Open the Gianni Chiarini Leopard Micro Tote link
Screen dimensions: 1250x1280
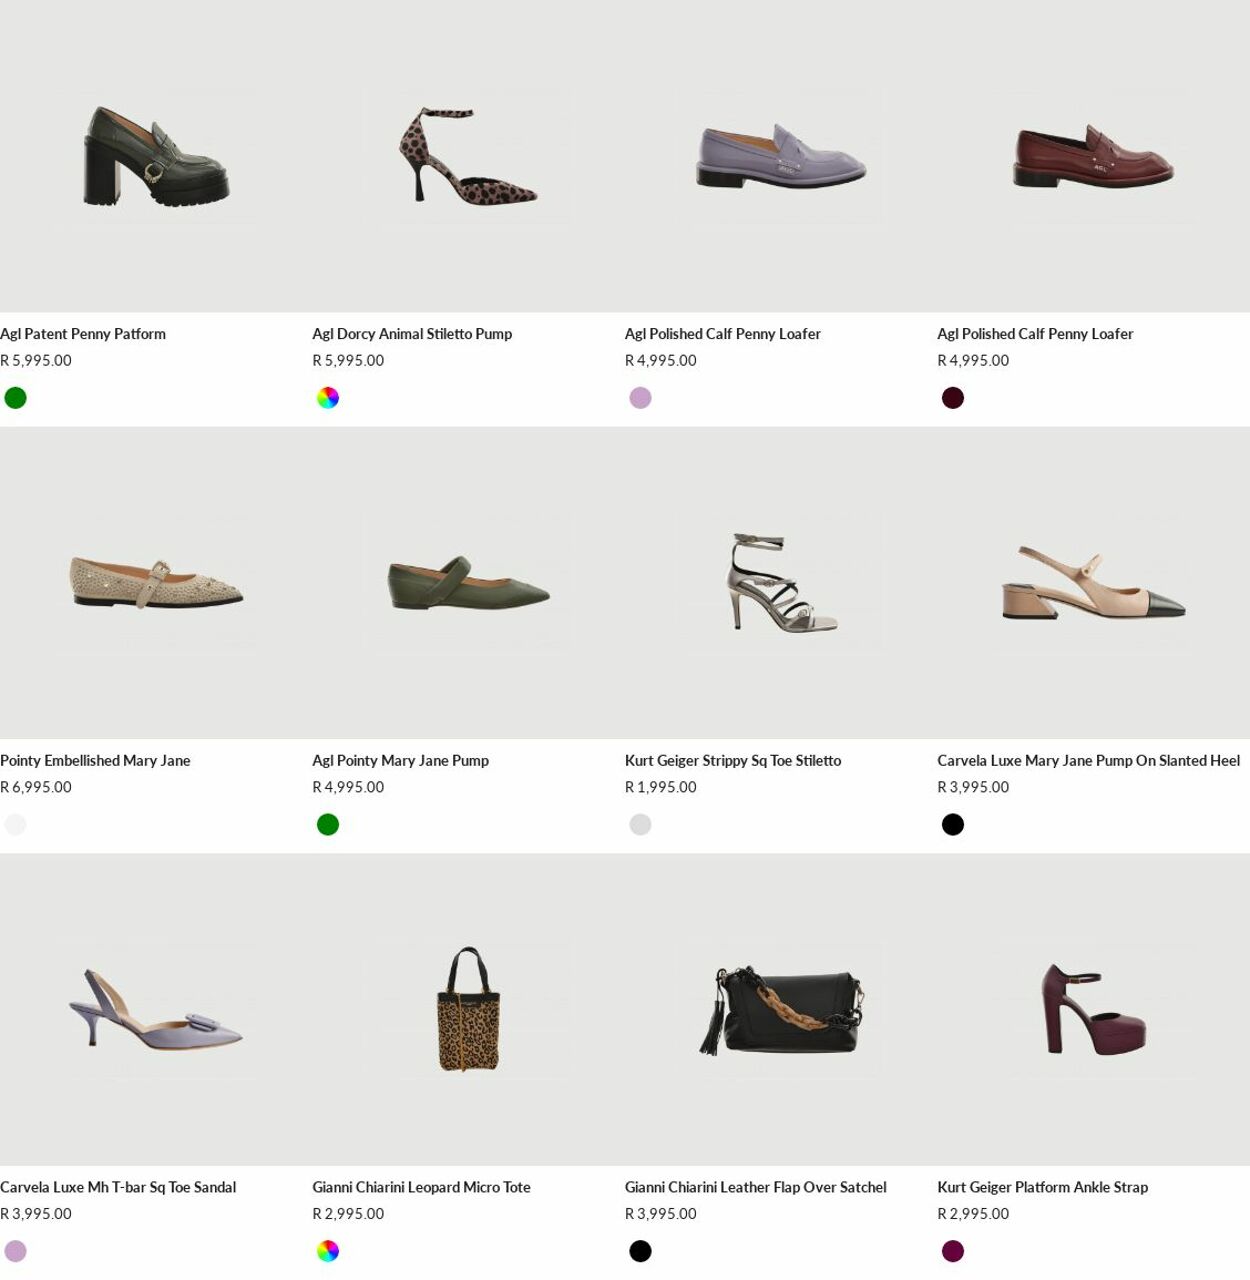(421, 1188)
